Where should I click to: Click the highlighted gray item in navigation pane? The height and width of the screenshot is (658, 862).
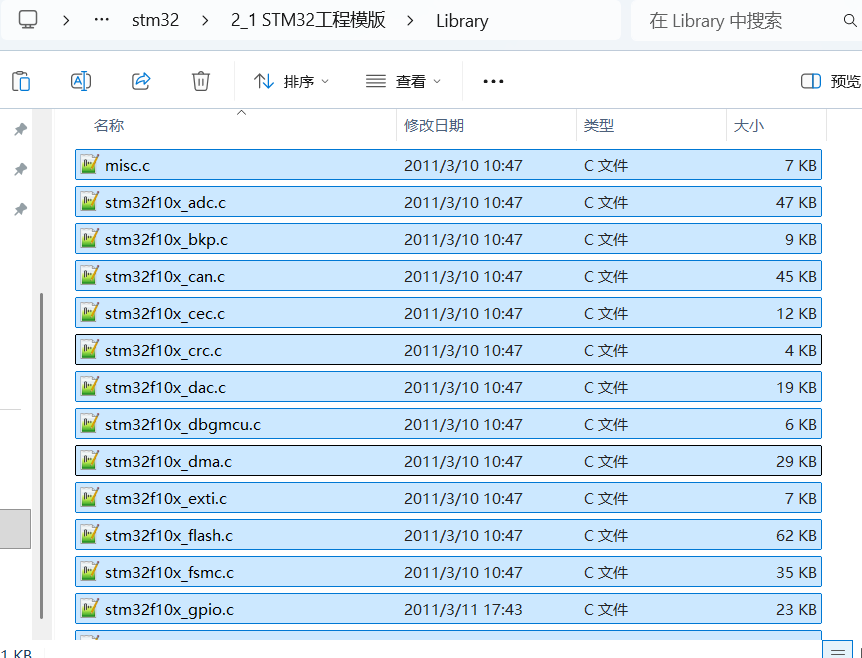pyautogui.click(x=15, y=528)
